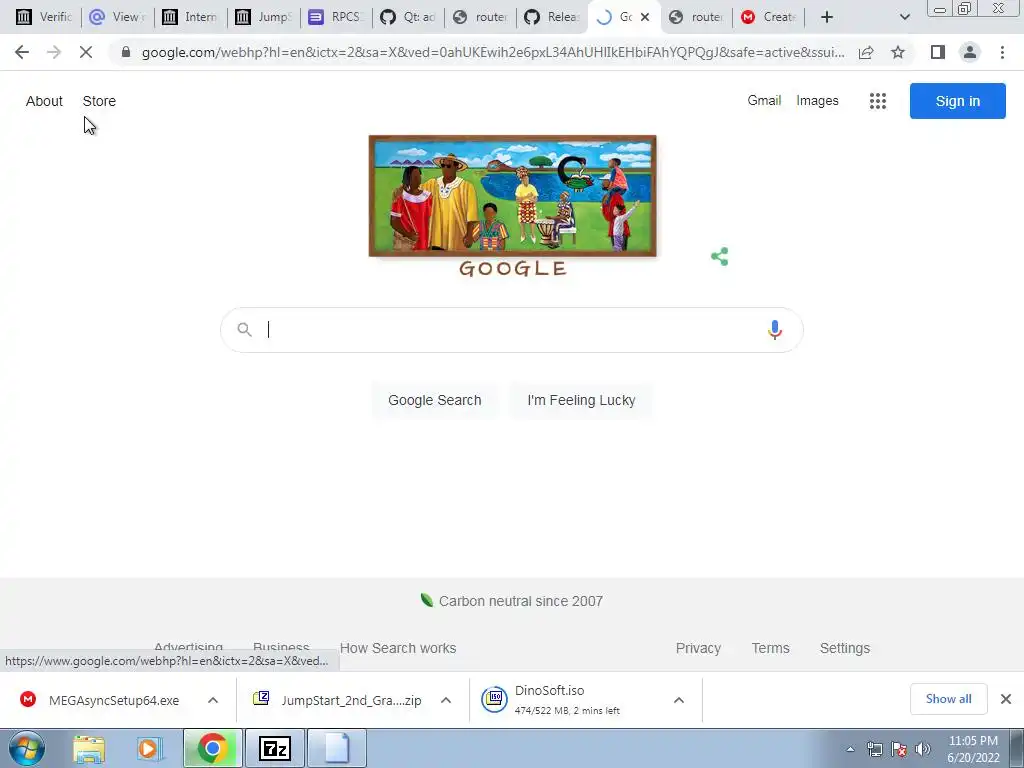Open the Gmail link
The width and height of the screenshot is (1024, 768).
(764, 101)
